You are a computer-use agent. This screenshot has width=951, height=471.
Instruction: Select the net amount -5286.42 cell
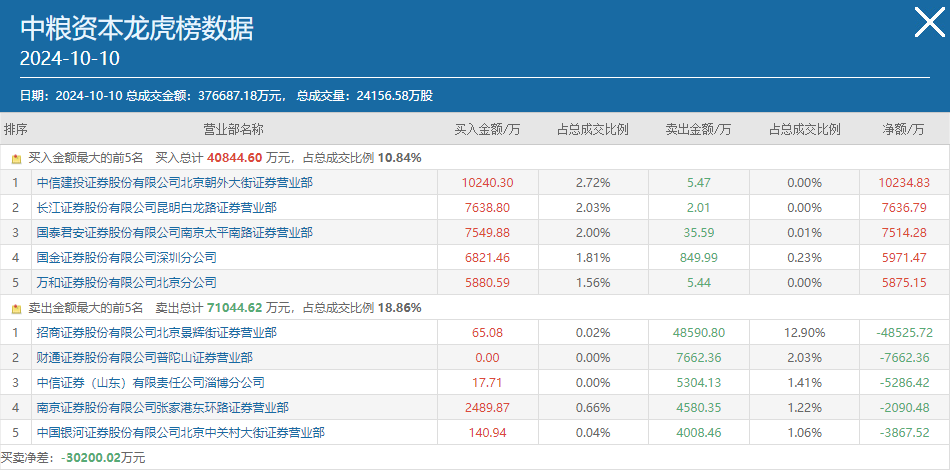pos(904,382)
